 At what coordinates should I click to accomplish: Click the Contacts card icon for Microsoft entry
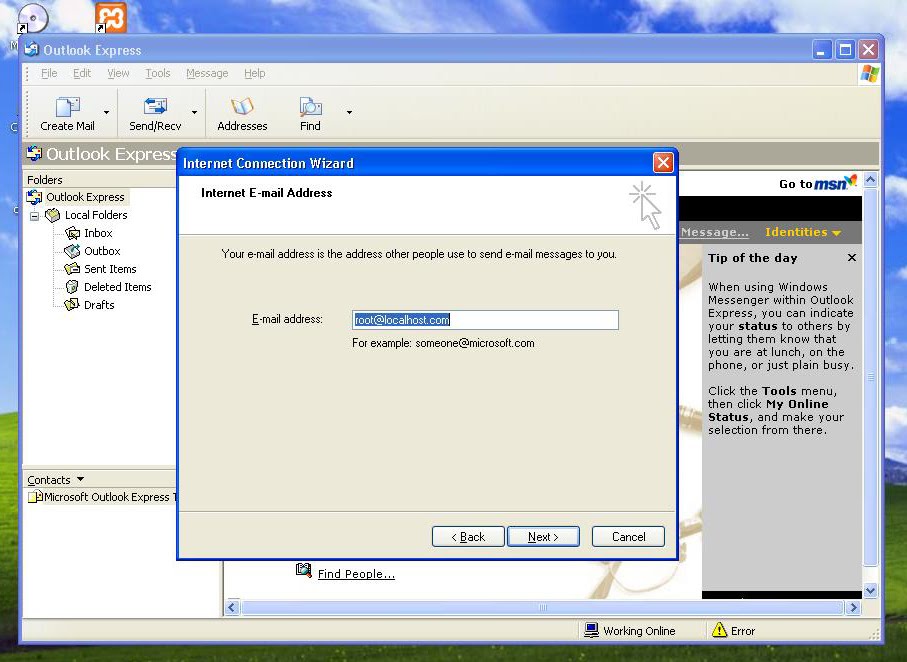coord(35,497)
